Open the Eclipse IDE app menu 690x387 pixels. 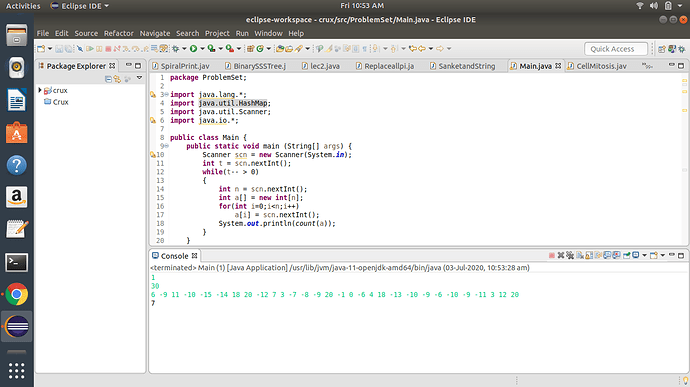point(80,6)
